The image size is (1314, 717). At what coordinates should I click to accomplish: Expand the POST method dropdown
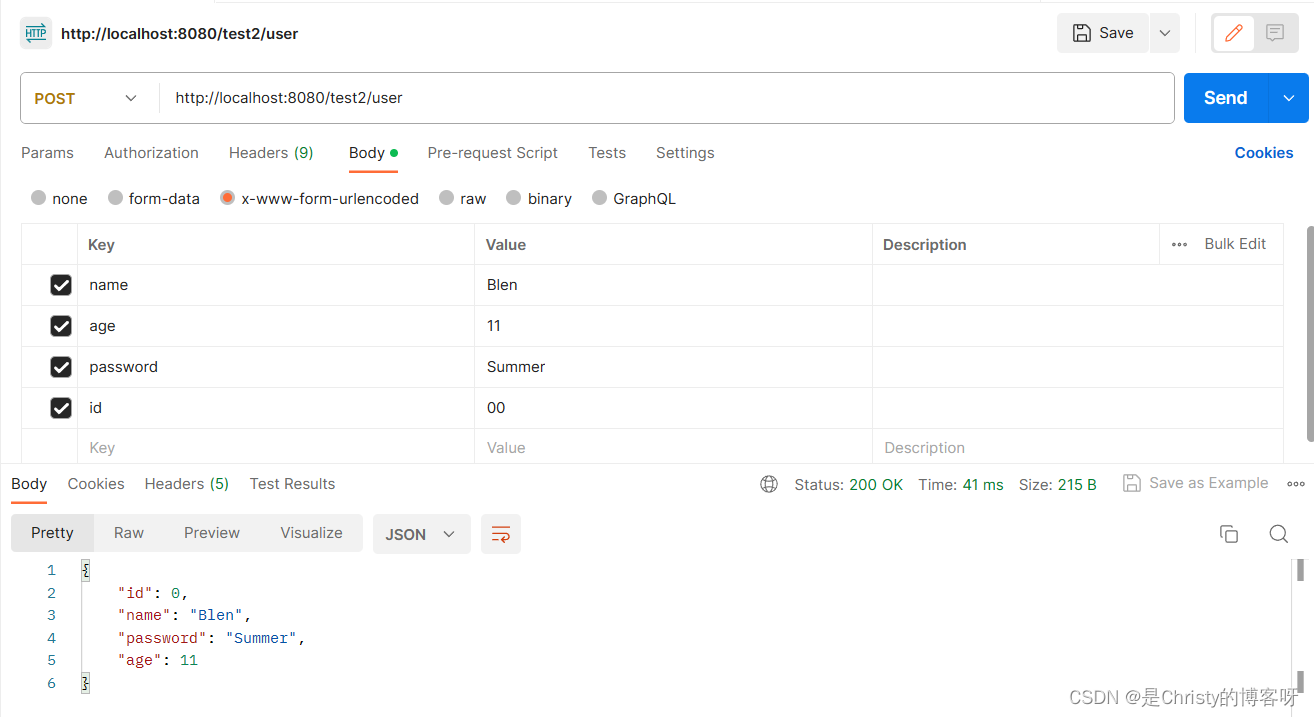(x=88, y=98)
